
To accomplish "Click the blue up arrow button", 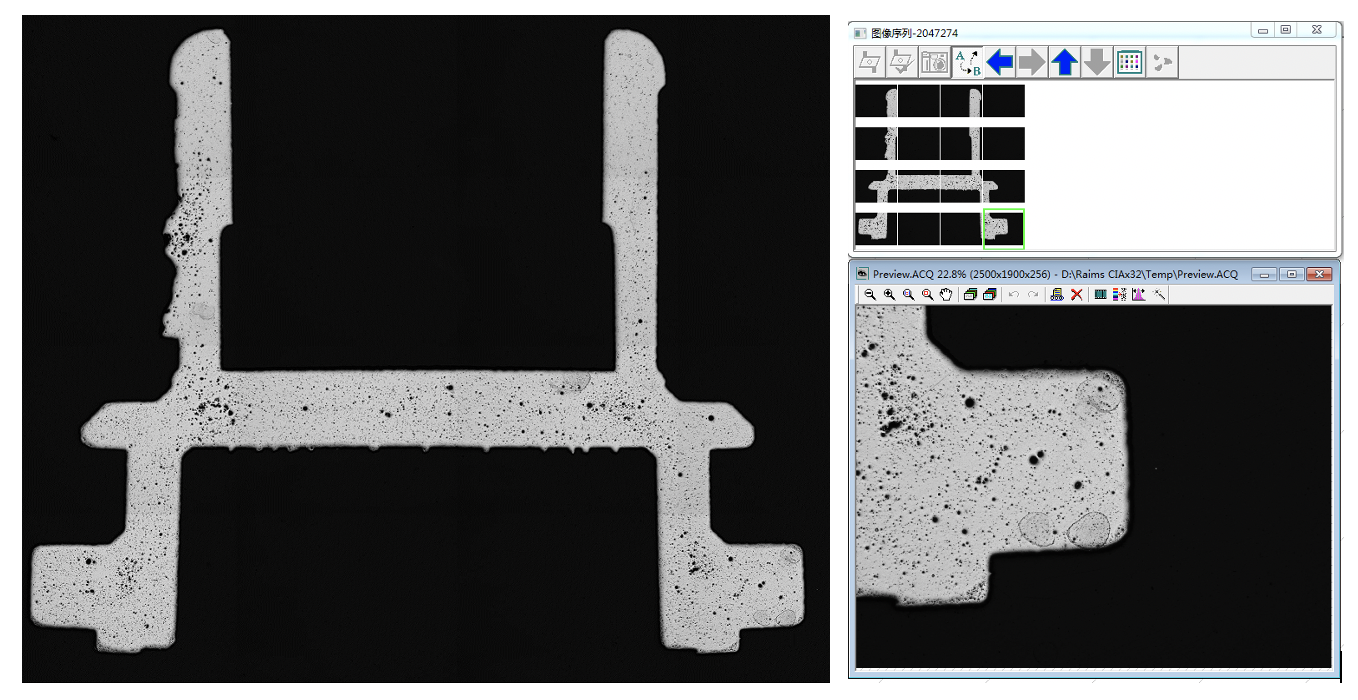I will click(x=1064, y=62).
